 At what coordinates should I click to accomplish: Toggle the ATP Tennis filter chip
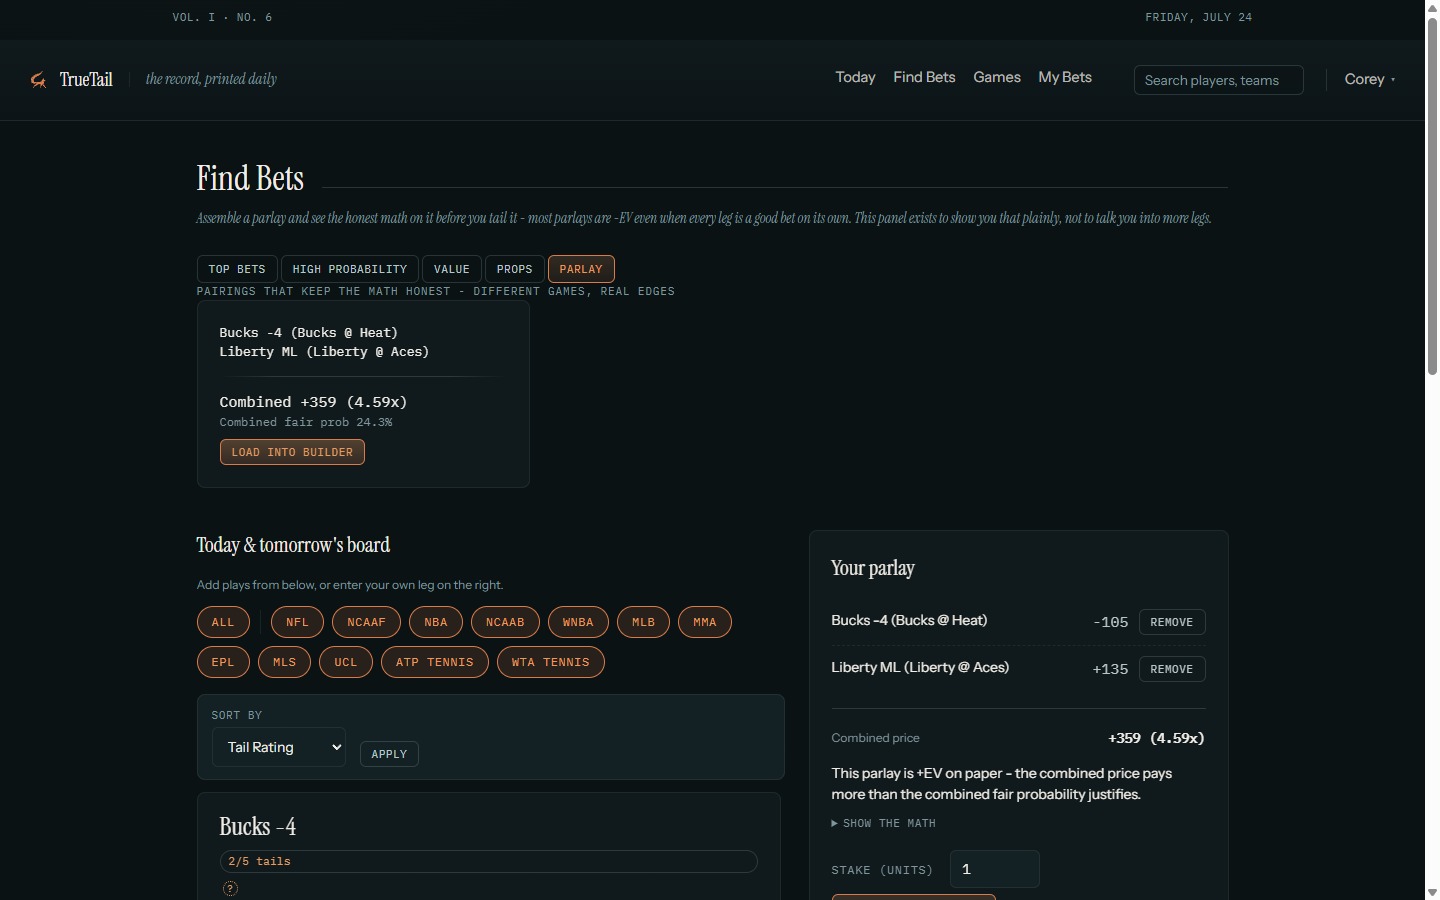pos(435,662)
